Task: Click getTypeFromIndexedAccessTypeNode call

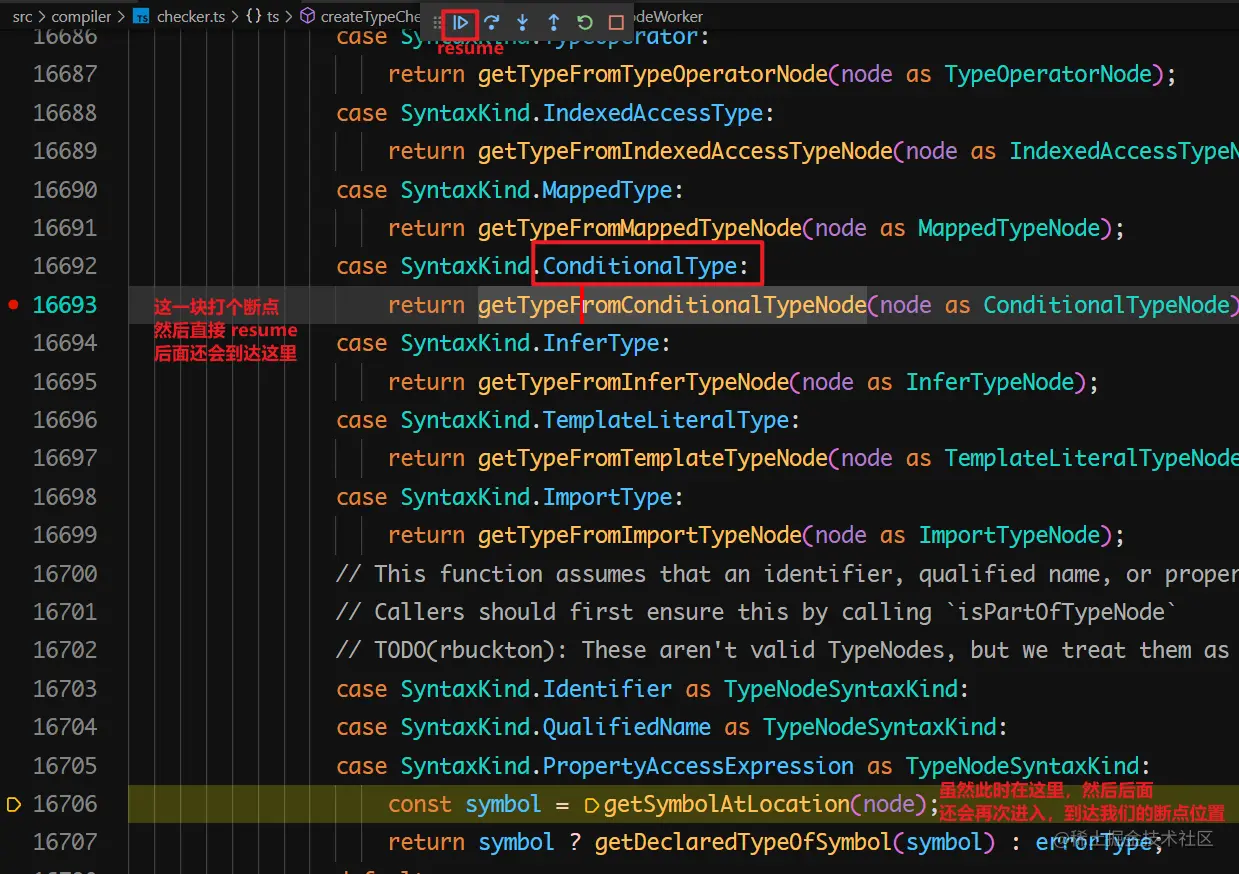Action: 685,151
